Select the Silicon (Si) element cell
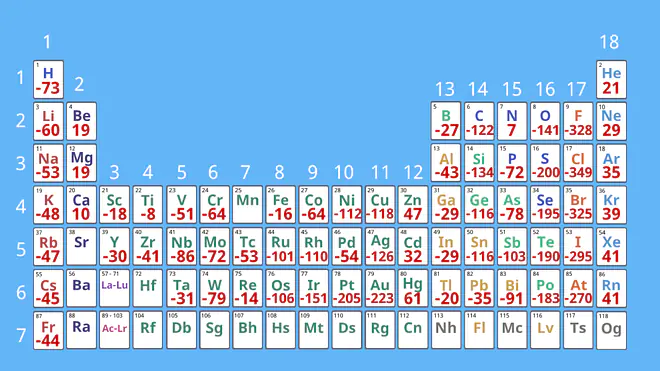The width and height of the screenshot is (660, 371). coord(479,163)
